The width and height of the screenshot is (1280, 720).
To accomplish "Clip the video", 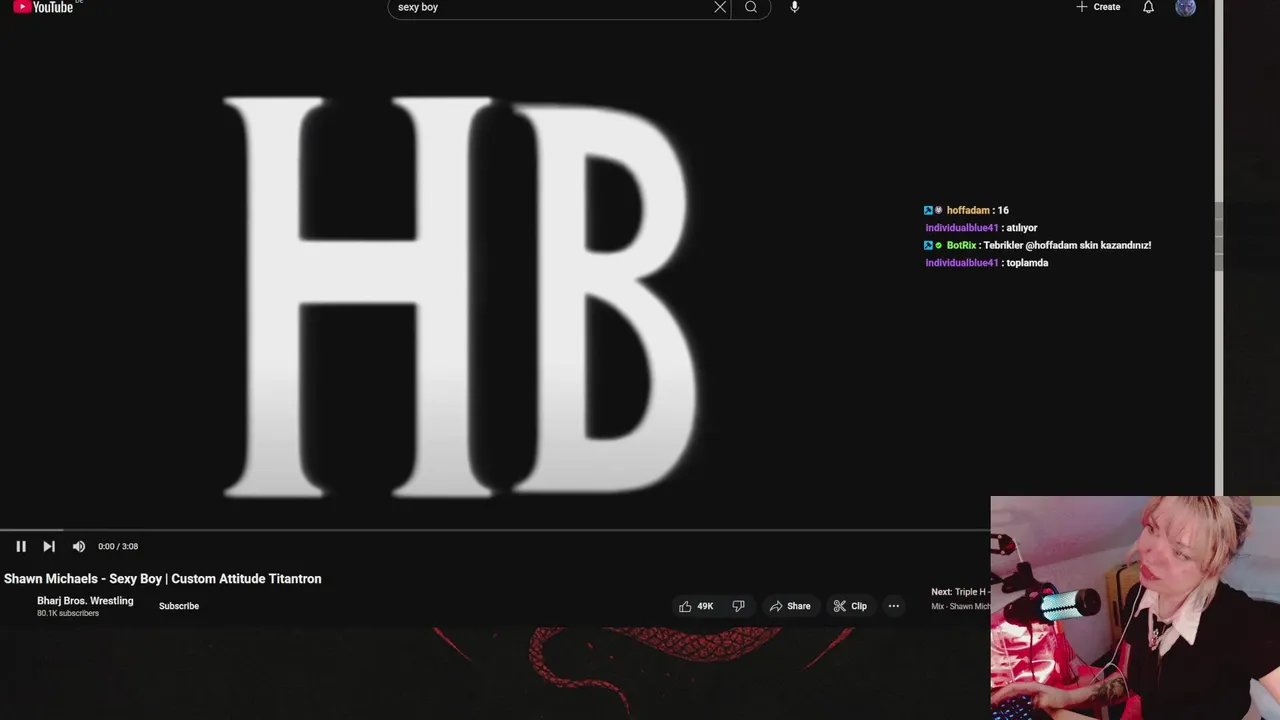I will coord(850,606).
